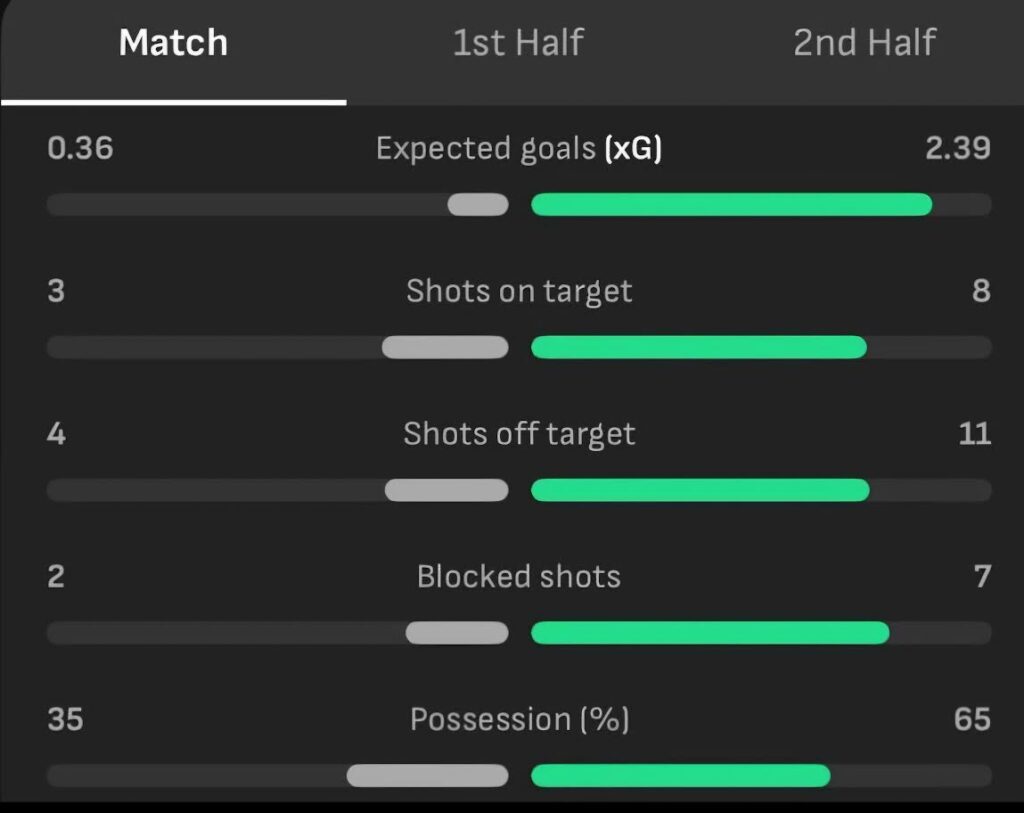Click the 65 possession value
The height and width of the screenshot is (813, 1024).
click(972, 720)
